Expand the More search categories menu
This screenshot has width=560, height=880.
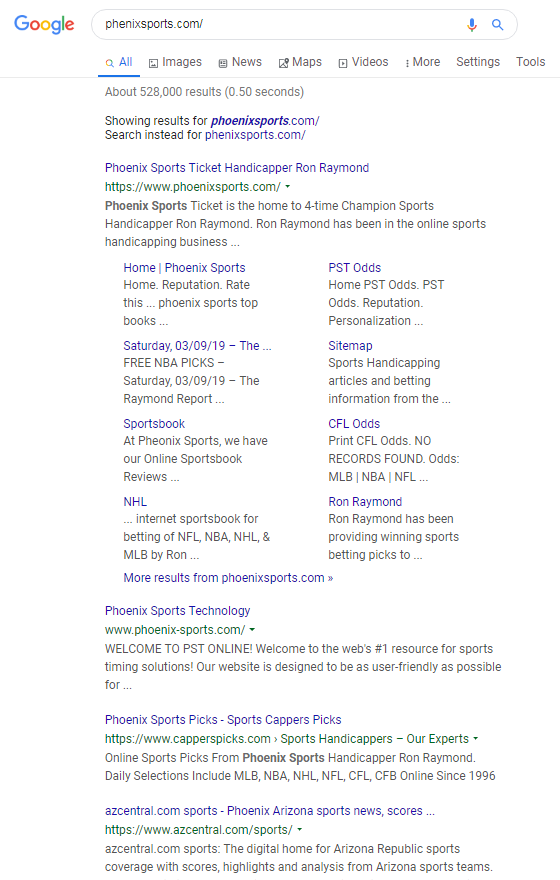[x=423, y=62]
